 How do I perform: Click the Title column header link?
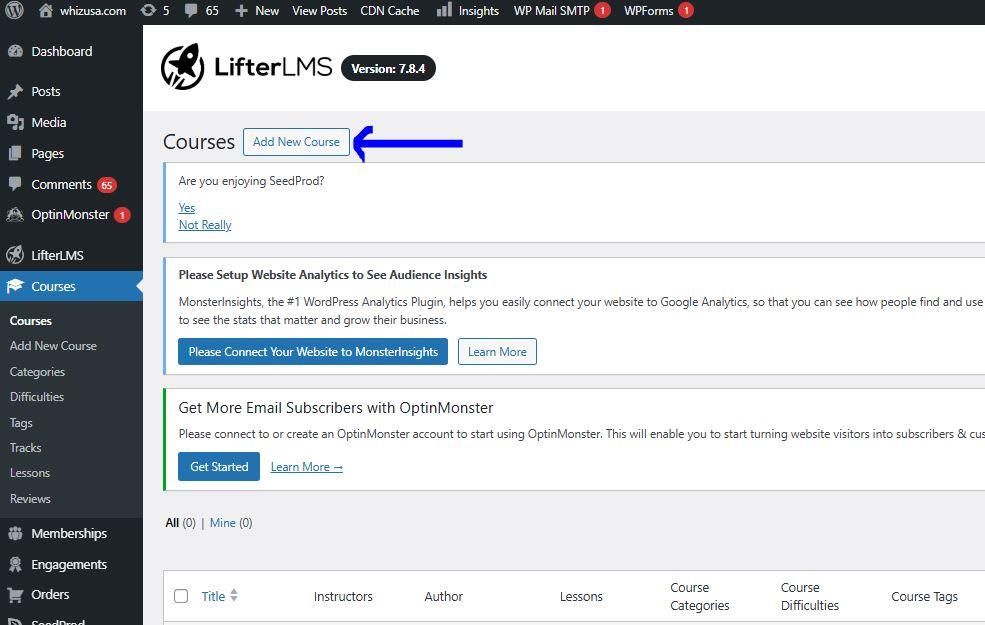[x=213, y=596]
